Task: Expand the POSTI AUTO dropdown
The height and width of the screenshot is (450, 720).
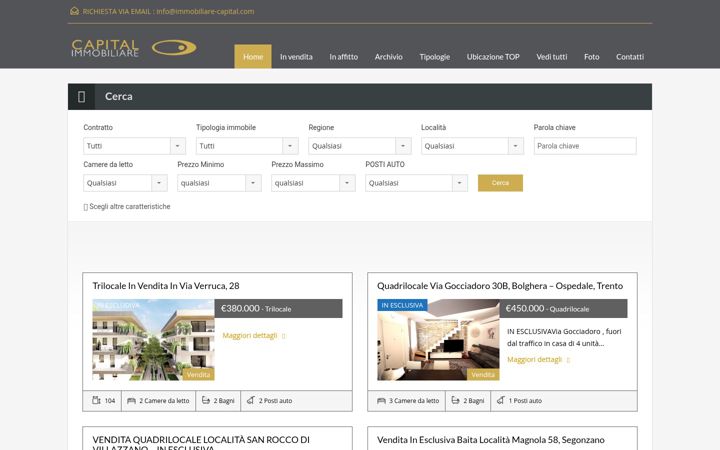Action: click(416, 183)
